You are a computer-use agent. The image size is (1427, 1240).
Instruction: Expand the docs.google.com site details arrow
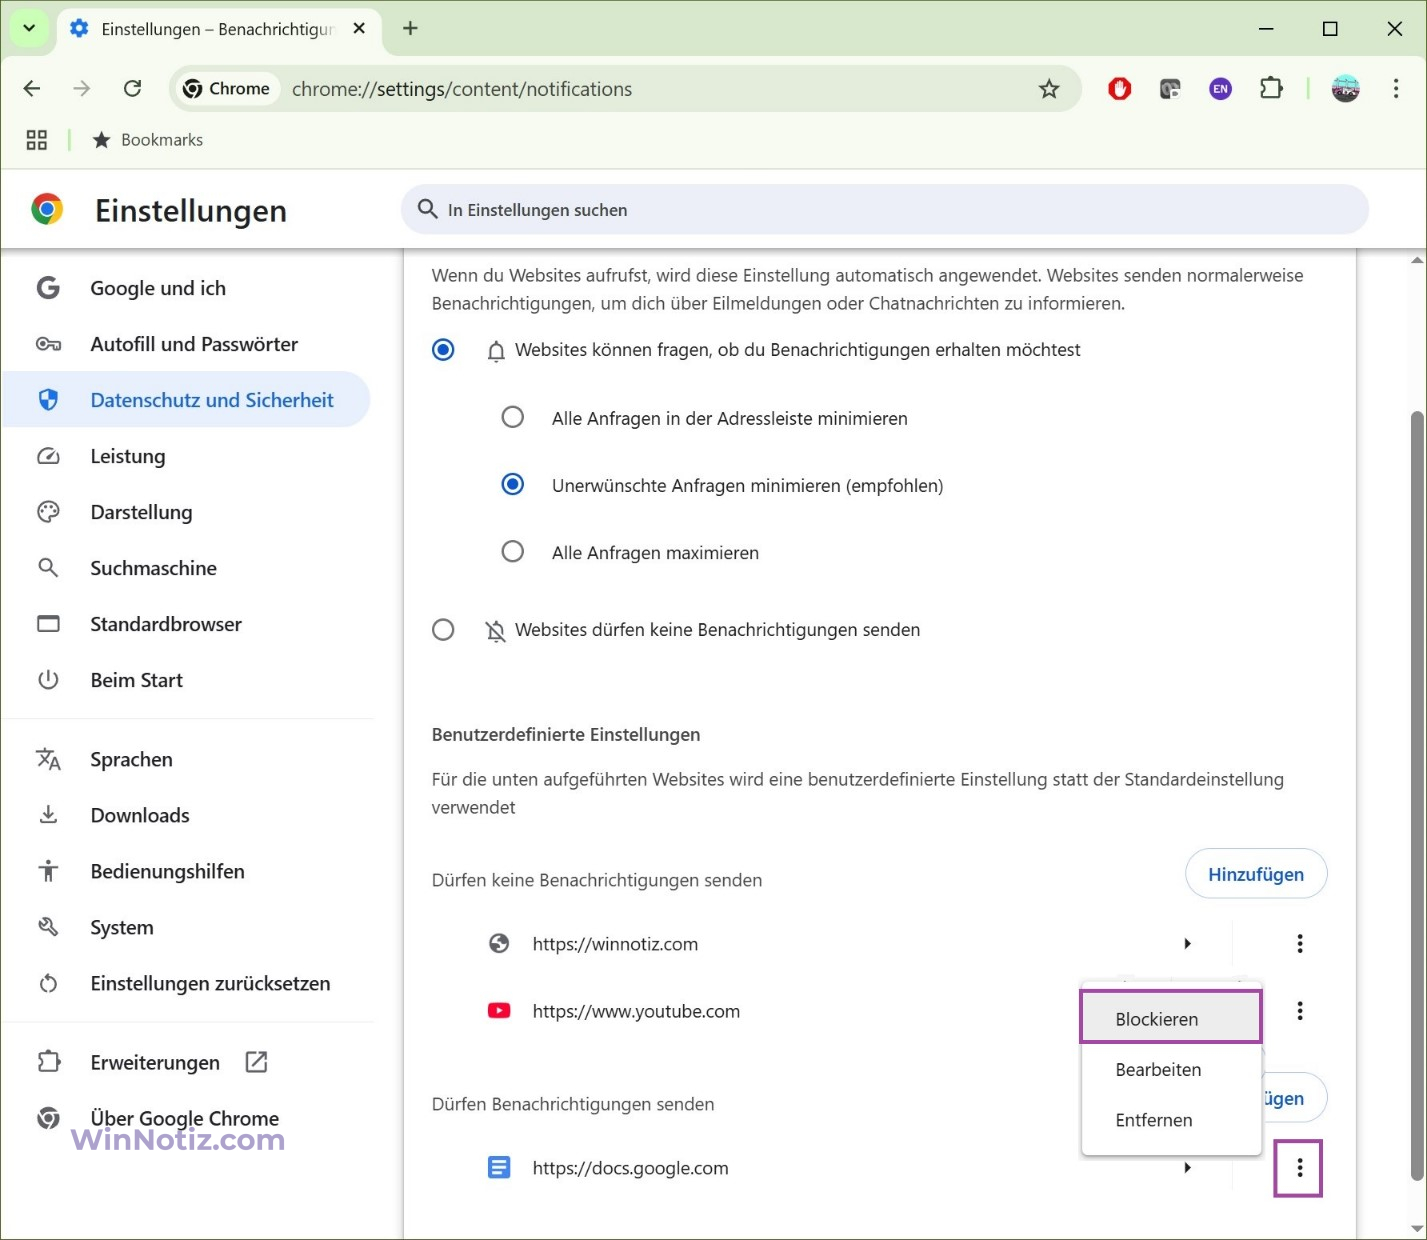click(1187, 1167)
